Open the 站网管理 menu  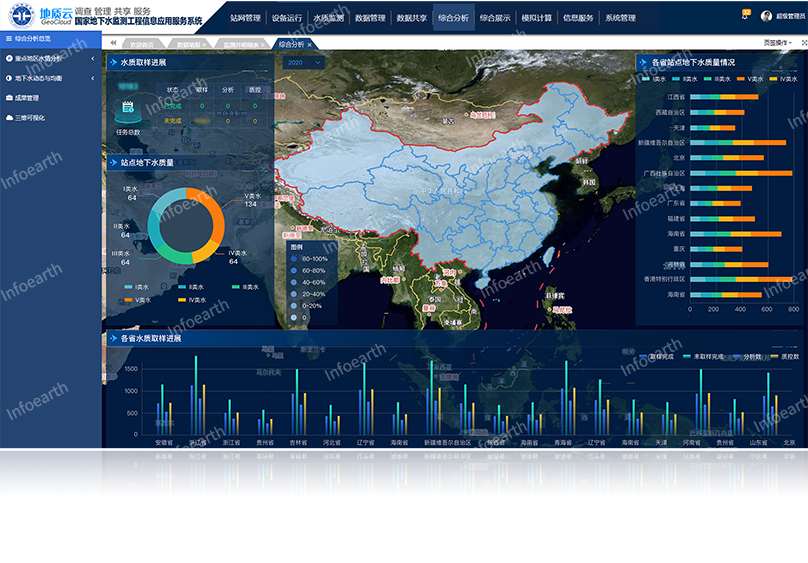[x=245, y=18]
